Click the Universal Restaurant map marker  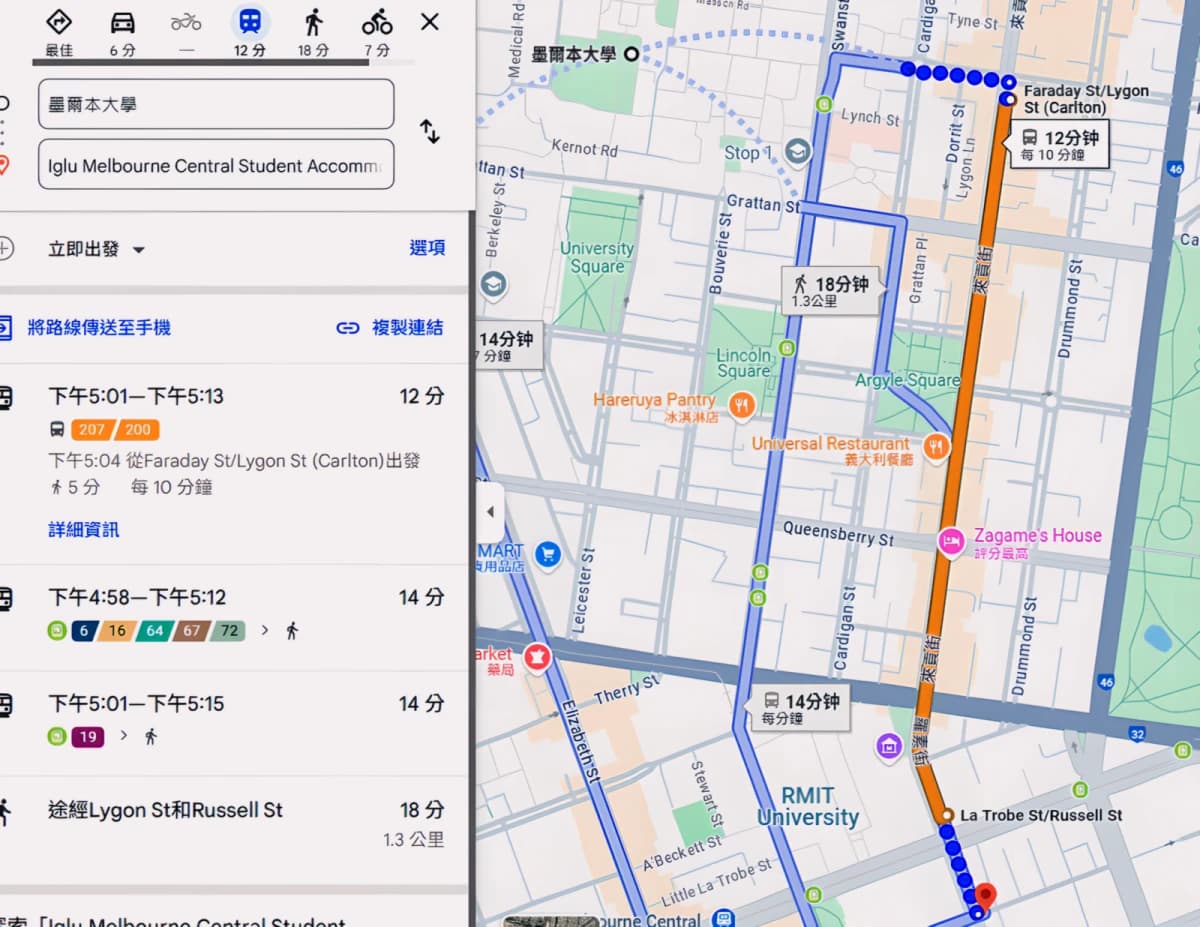pos(936,447)
